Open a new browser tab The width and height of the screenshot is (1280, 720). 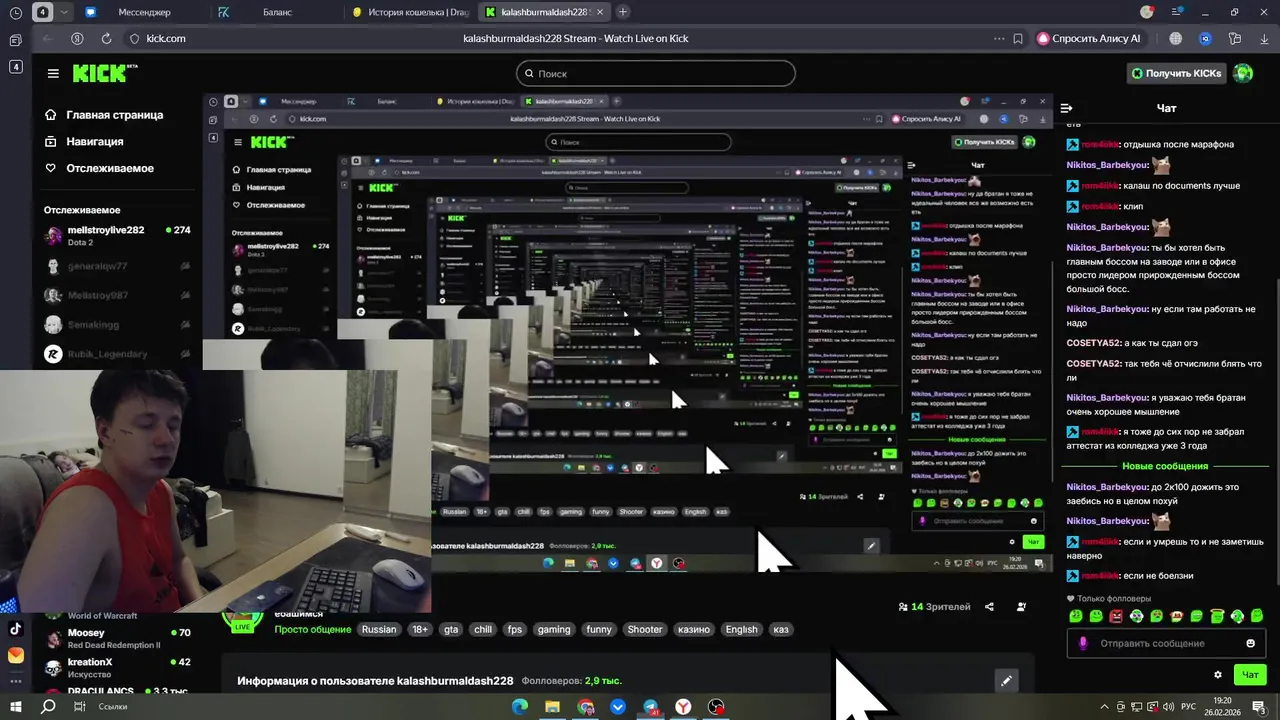623,12
